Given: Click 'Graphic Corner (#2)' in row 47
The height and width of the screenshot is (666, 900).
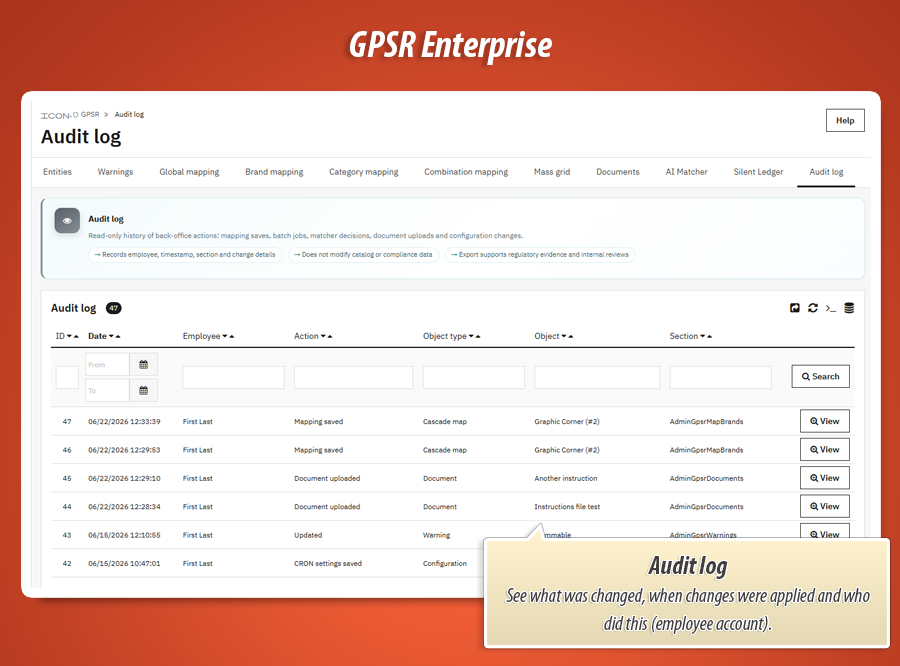Looking at the screenshot, I should [x=567, y=421].
